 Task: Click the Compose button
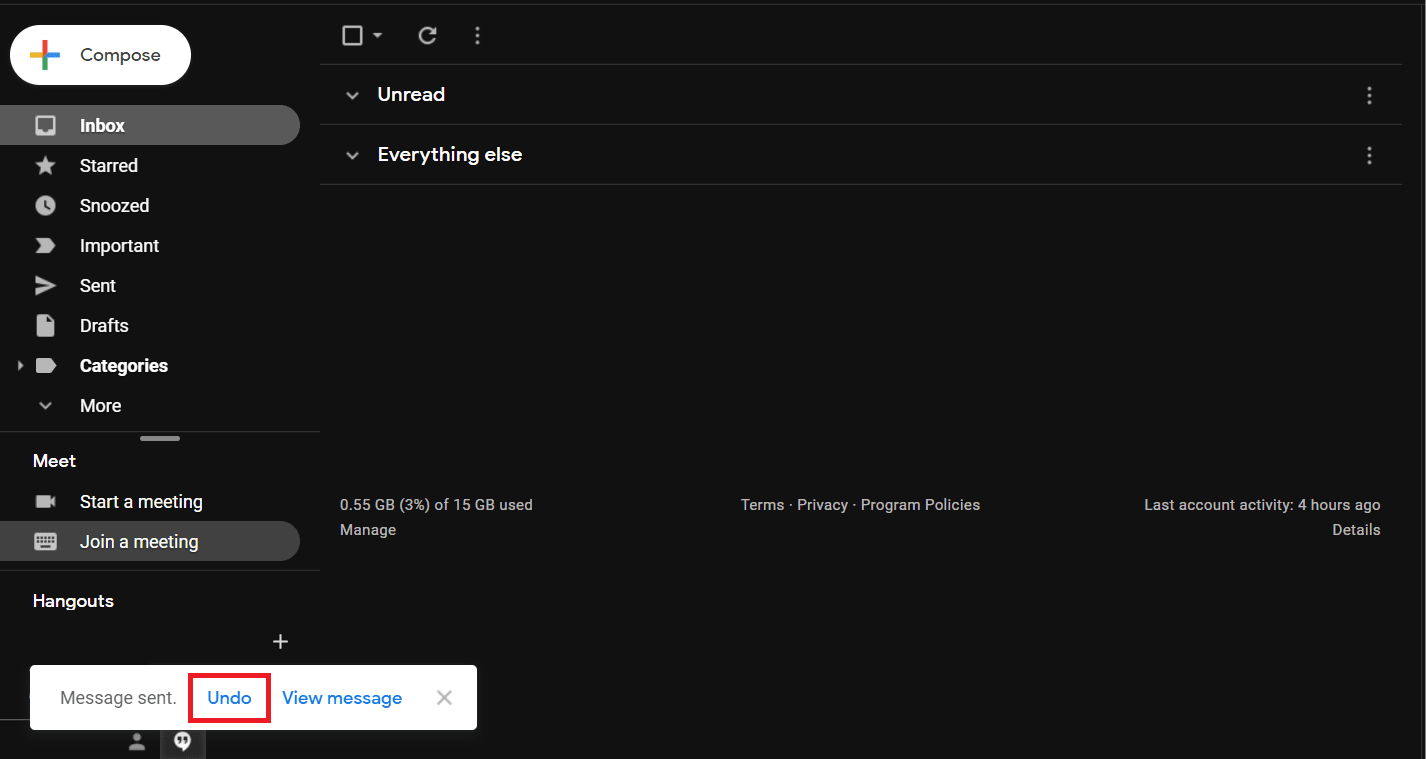[x=100, y=55]
